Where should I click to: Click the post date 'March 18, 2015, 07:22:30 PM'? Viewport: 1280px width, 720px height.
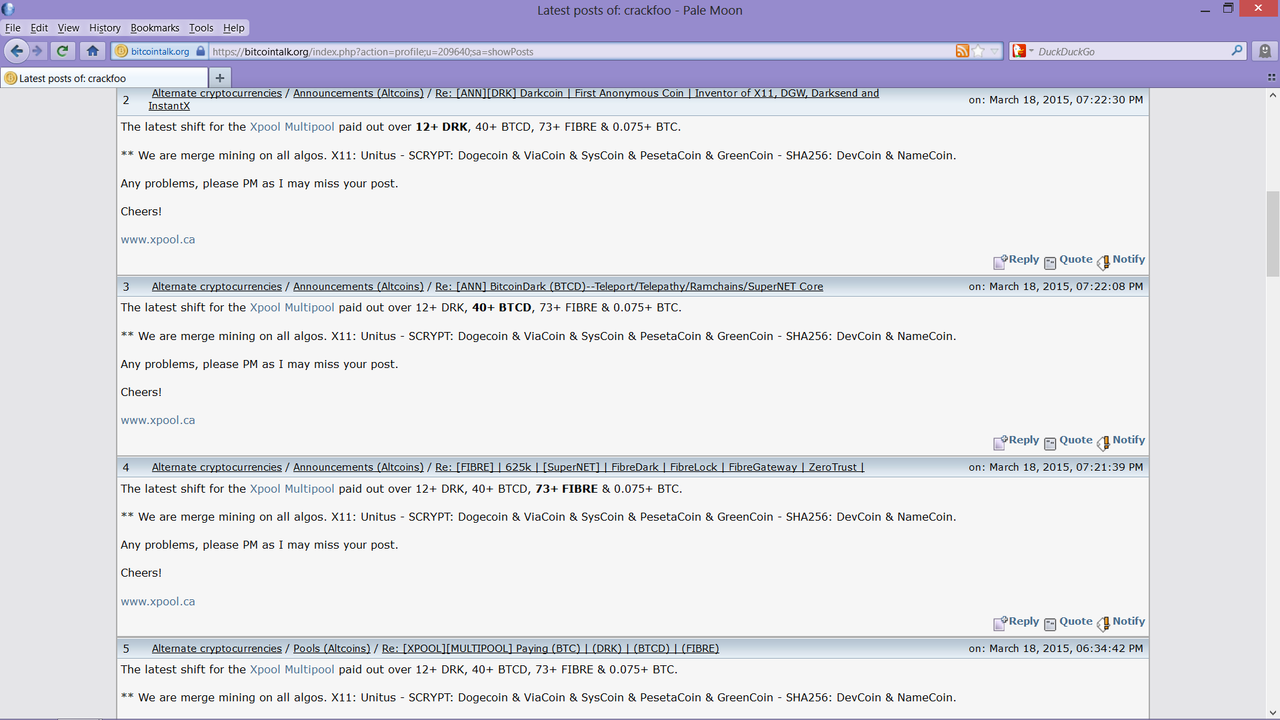1066,100
